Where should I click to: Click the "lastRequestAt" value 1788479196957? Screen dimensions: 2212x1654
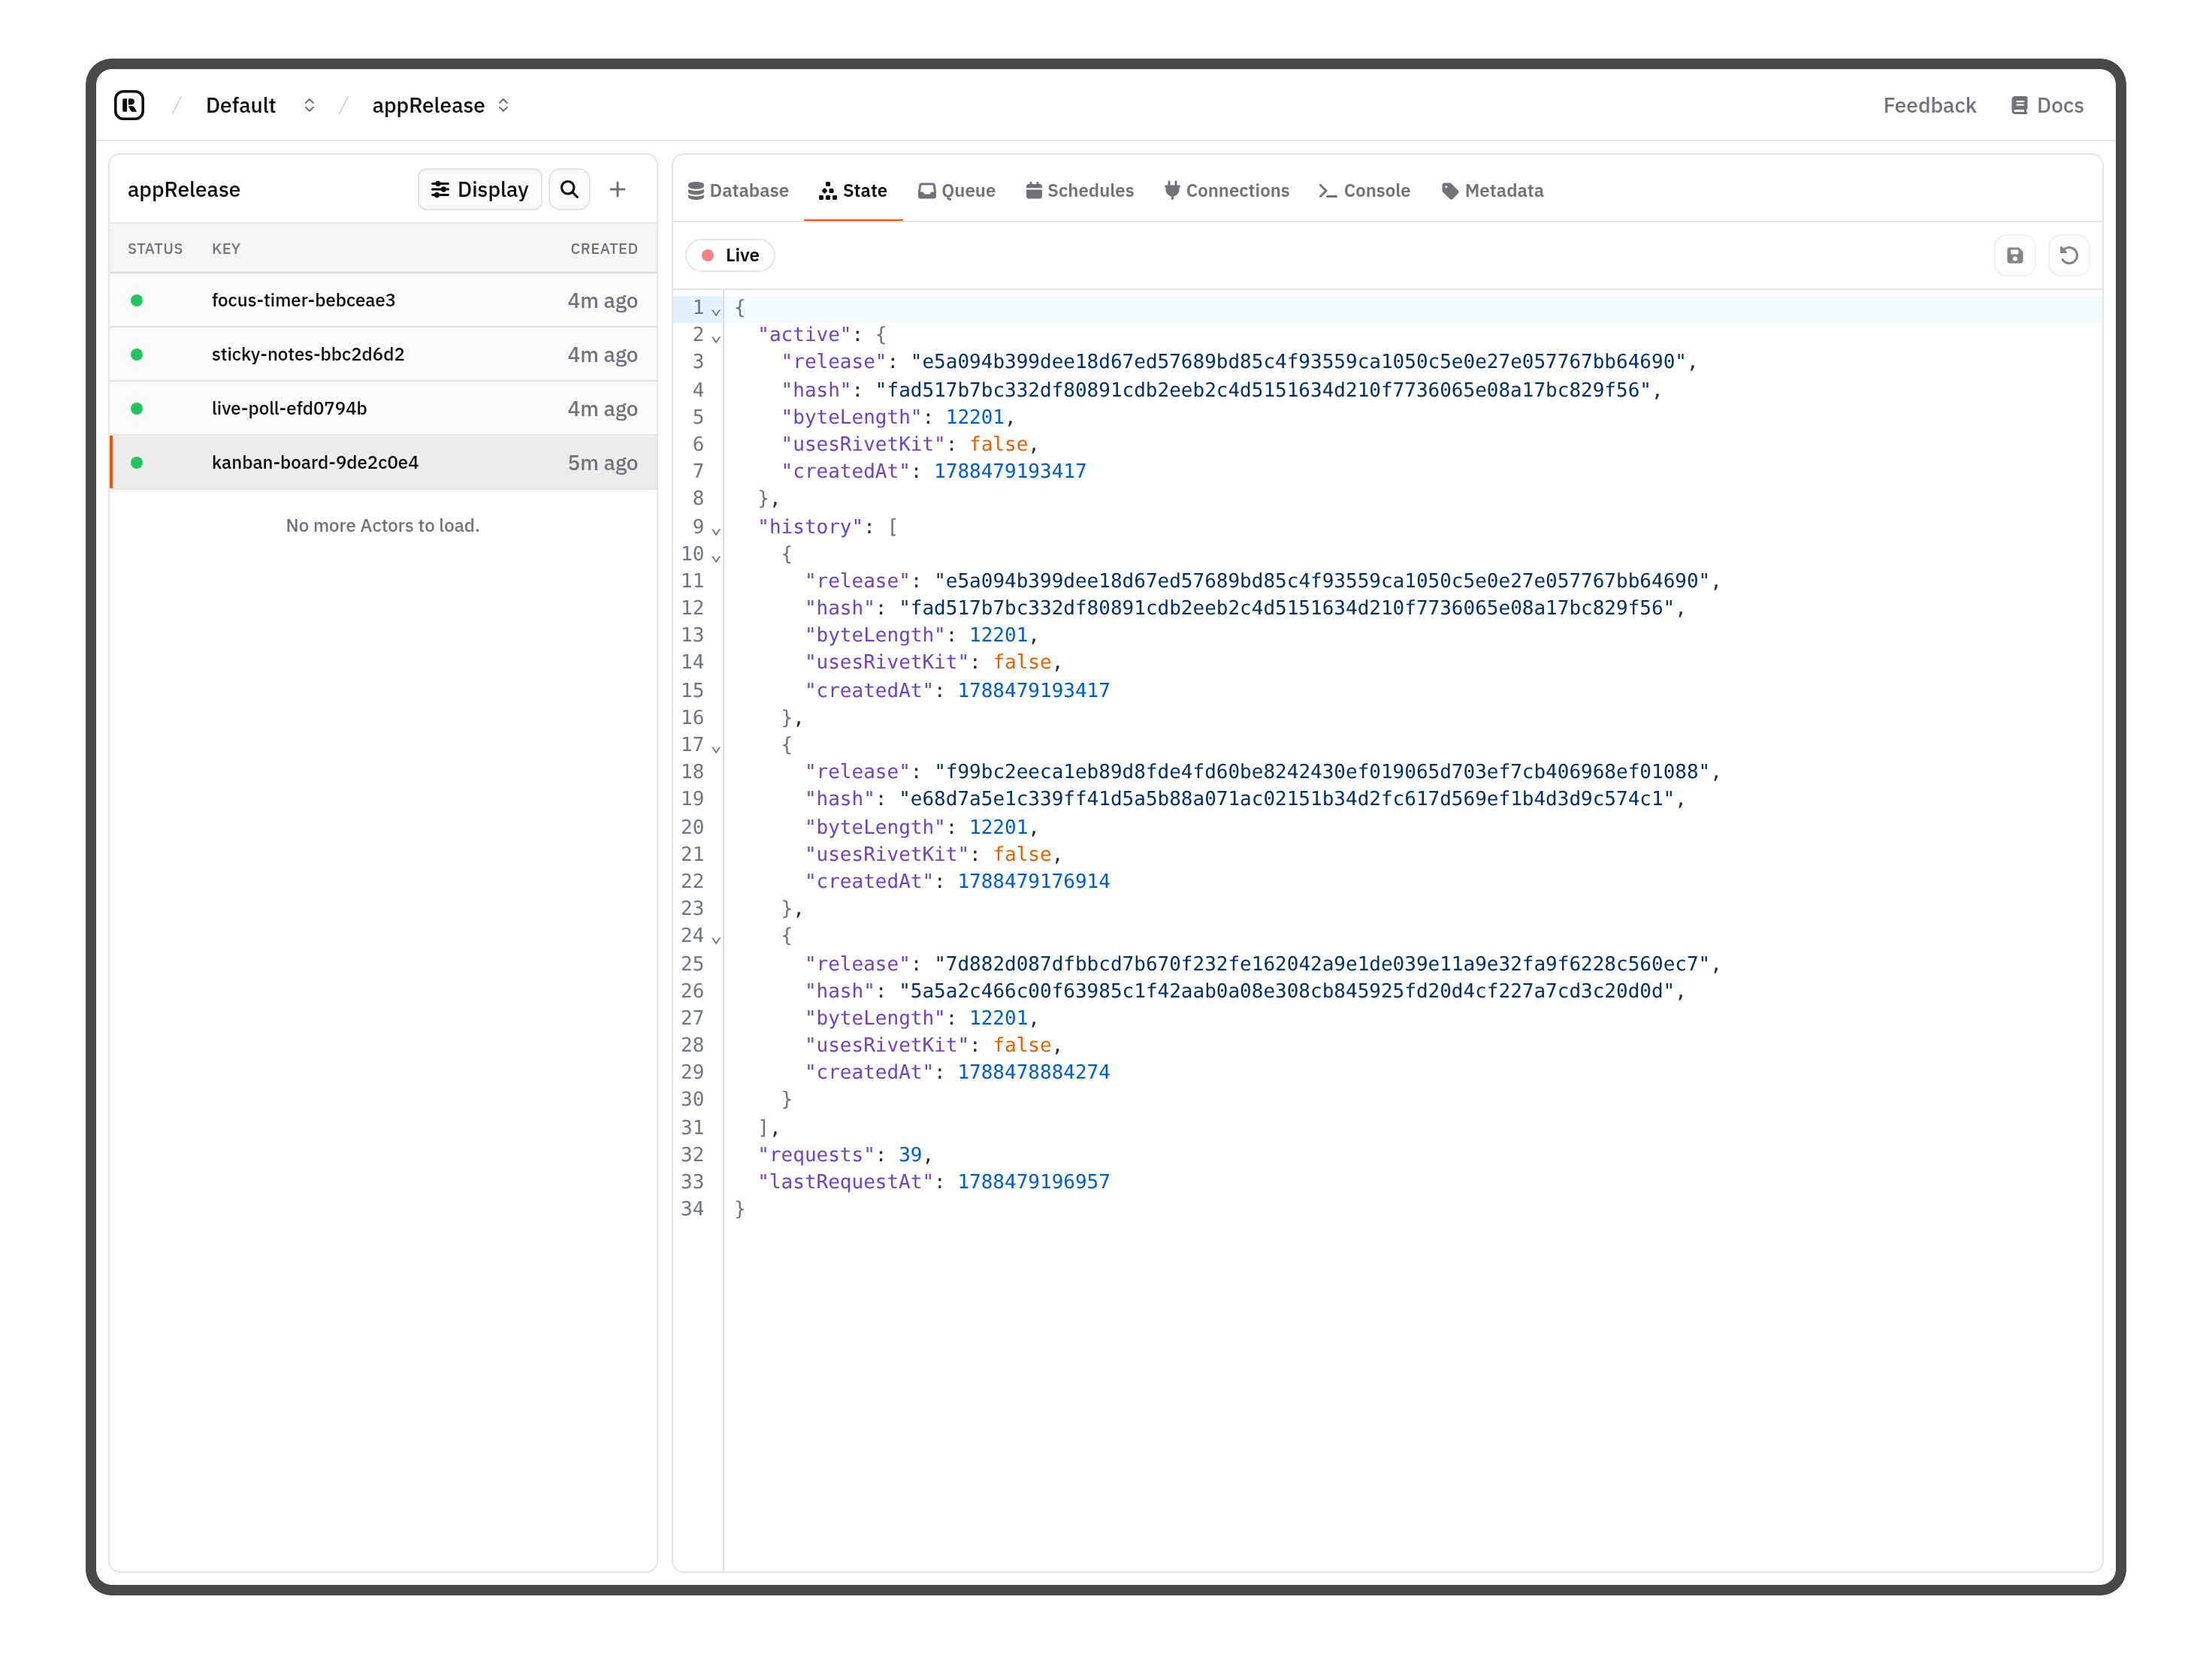(x=1034, y=1181)
